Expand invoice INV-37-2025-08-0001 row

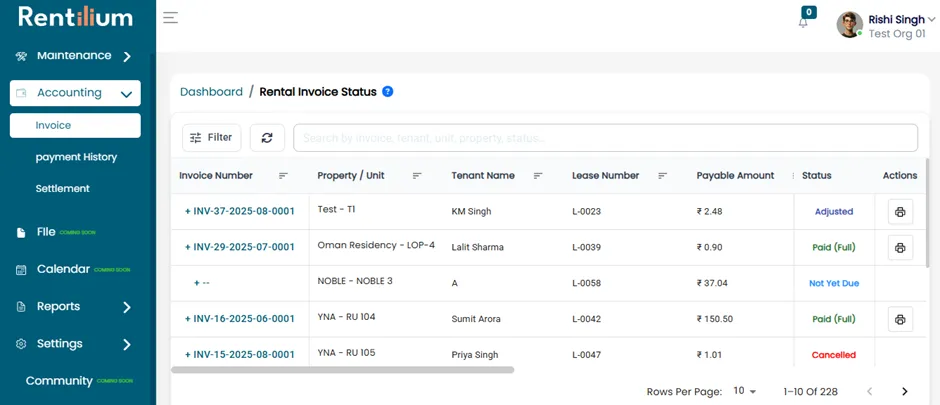tap(188, 211)
